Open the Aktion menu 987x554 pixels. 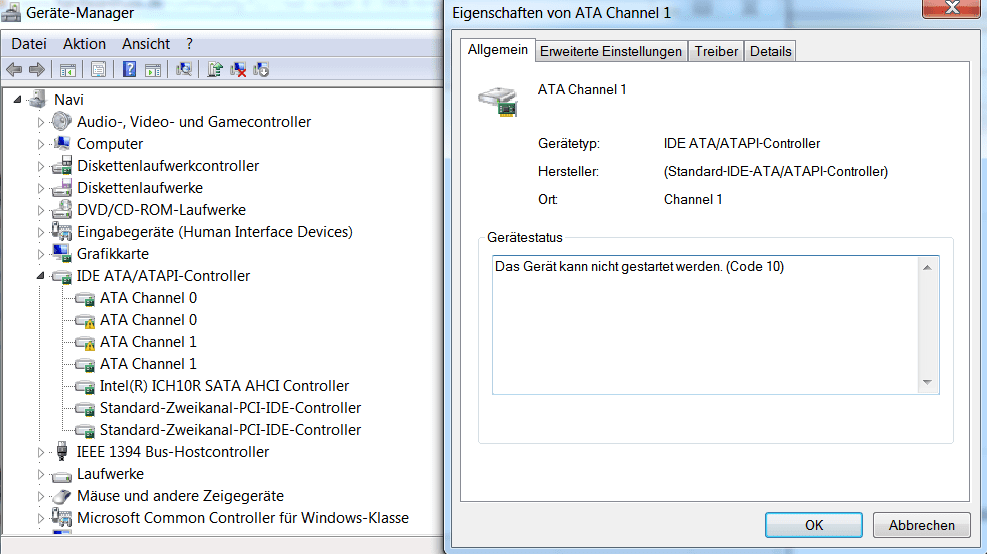point(84,44)
